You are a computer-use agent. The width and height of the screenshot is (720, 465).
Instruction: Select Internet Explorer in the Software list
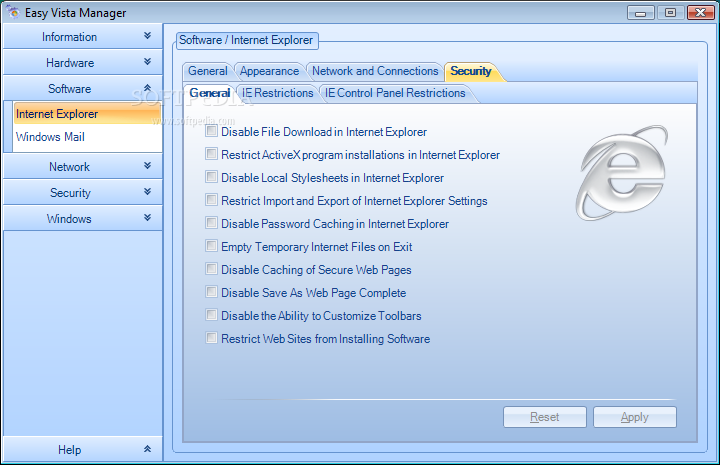pyautogui.click(x=87, y=114)
